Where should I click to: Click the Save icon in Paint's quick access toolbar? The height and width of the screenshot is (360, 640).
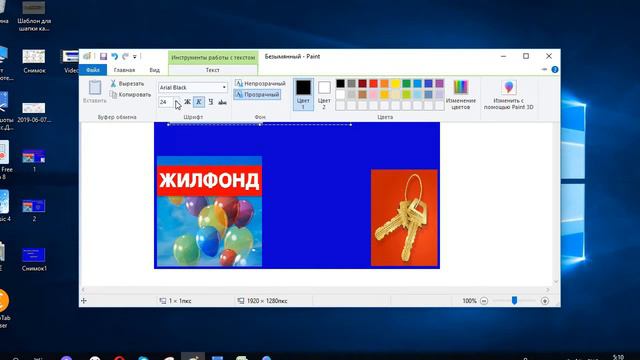click(103, 56)
